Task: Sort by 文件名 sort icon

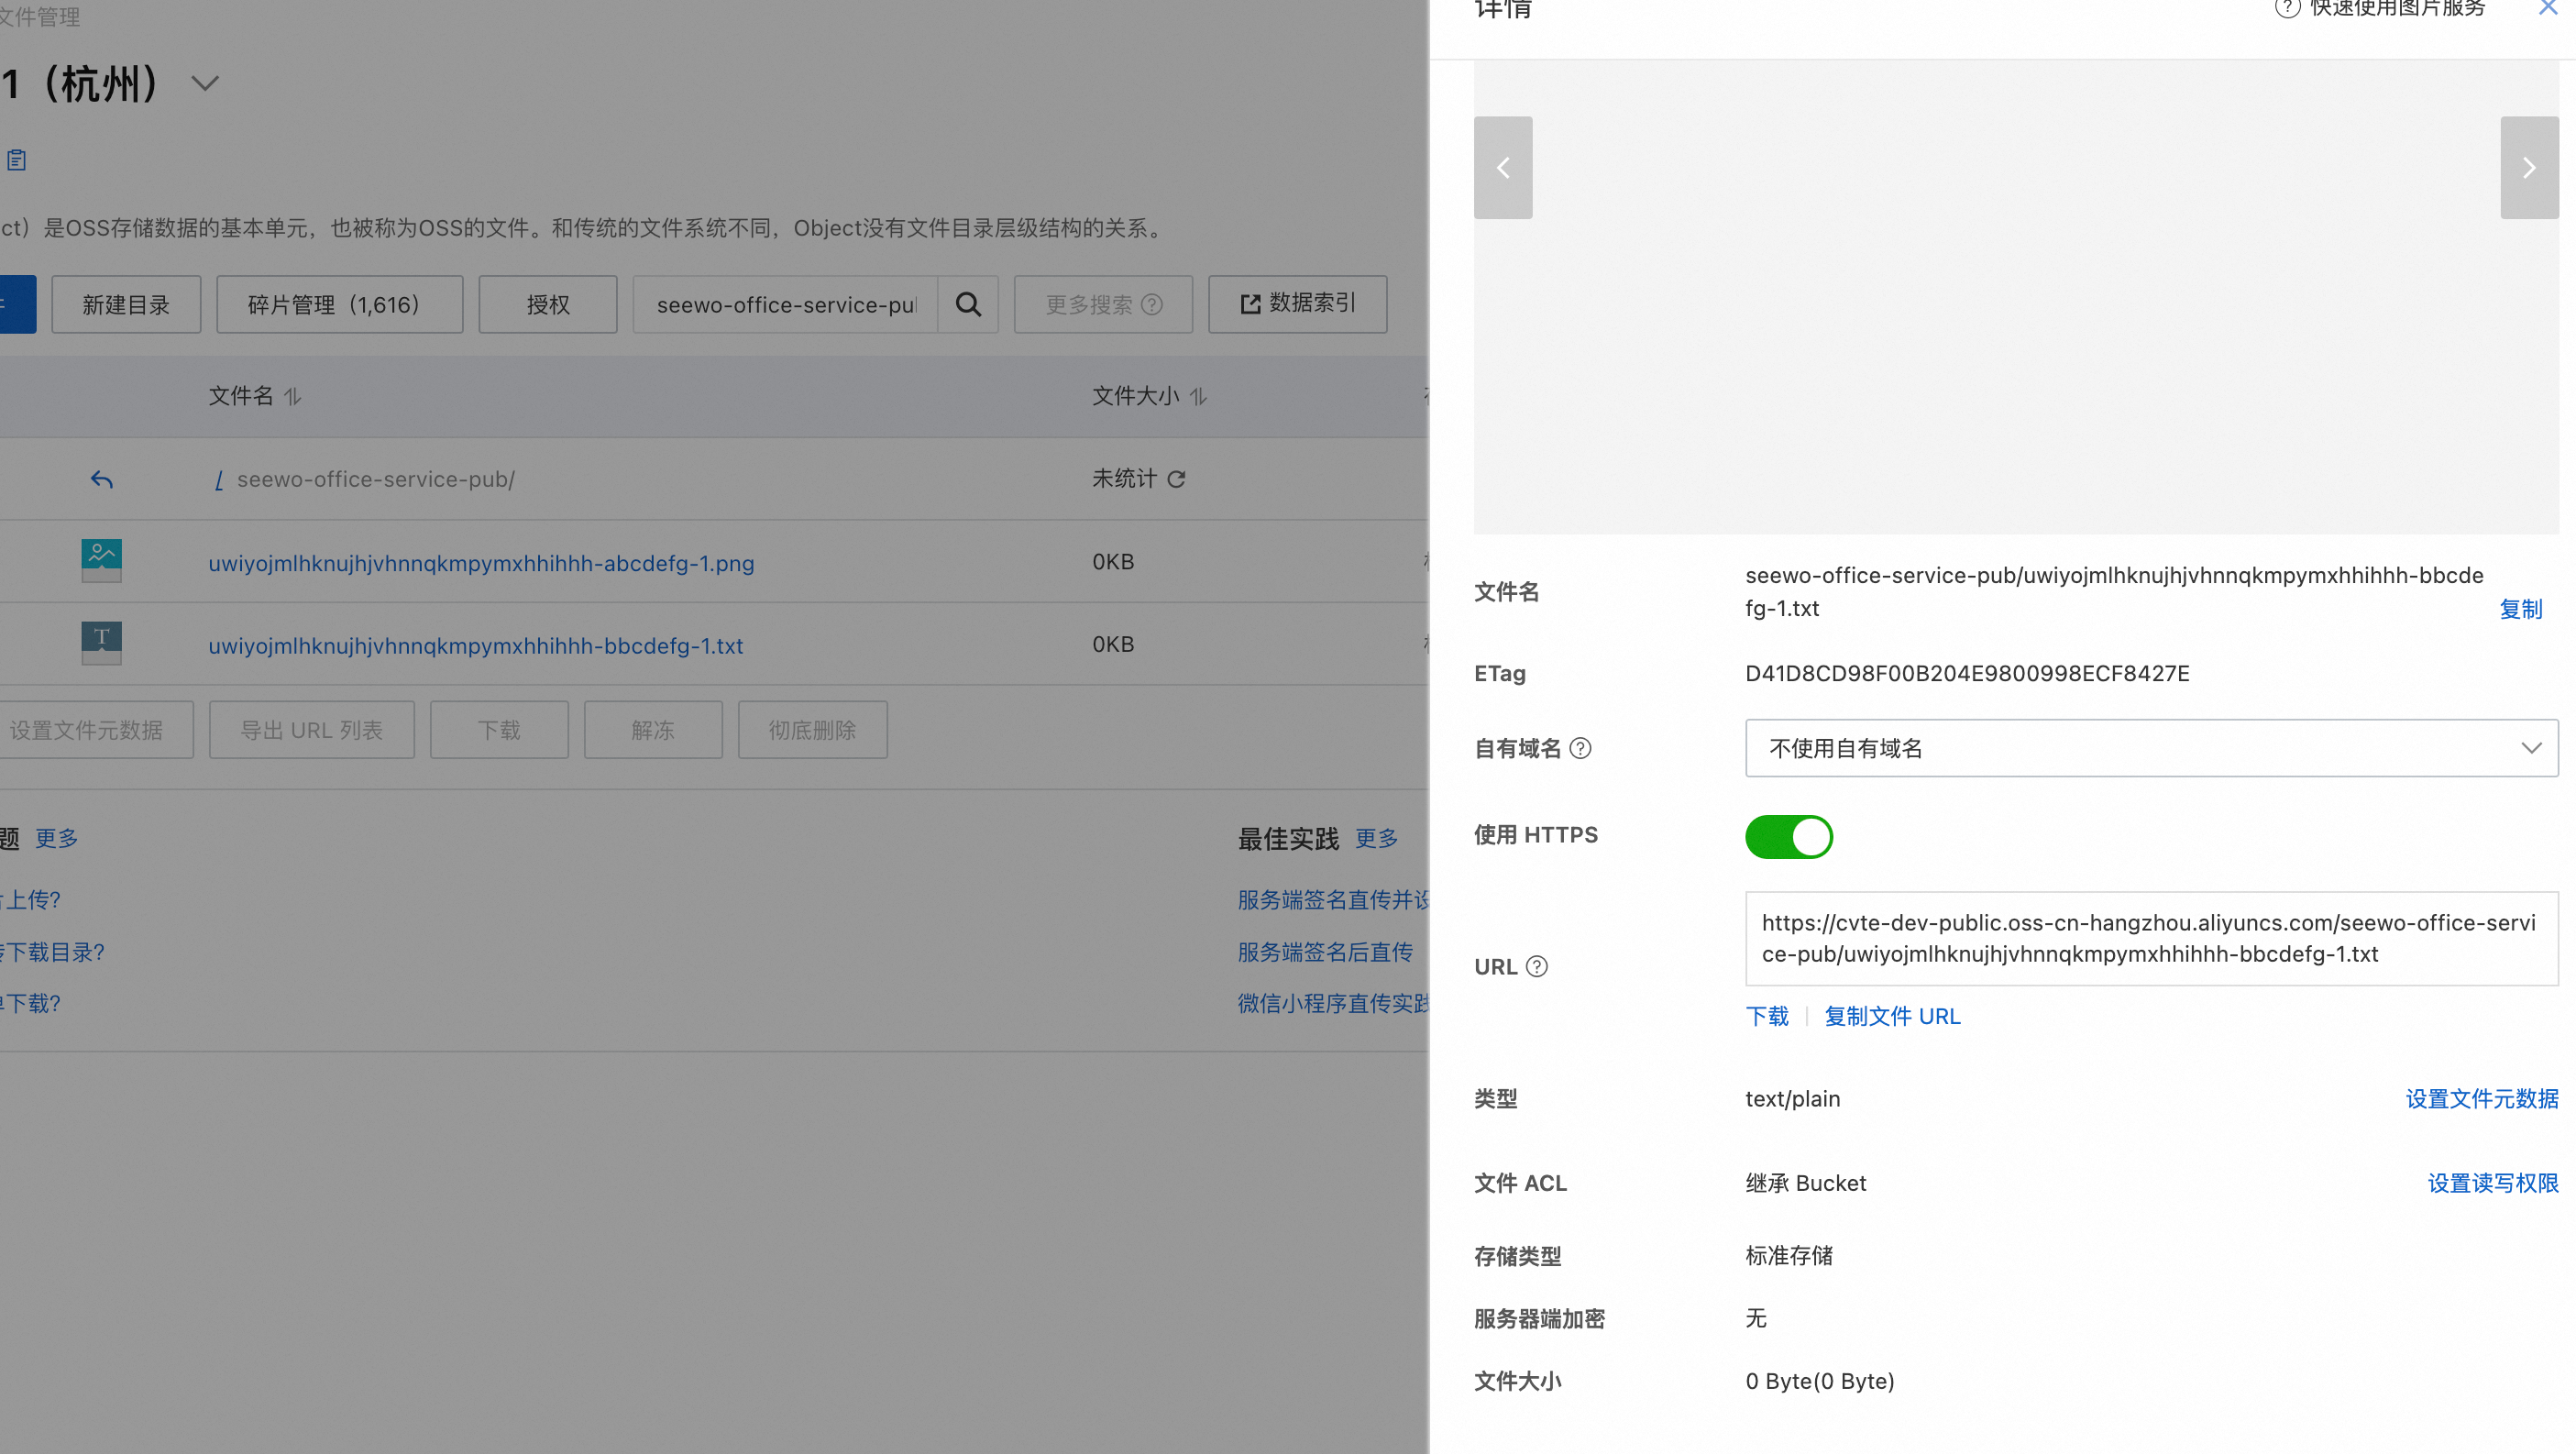Action: click(293, 397)
